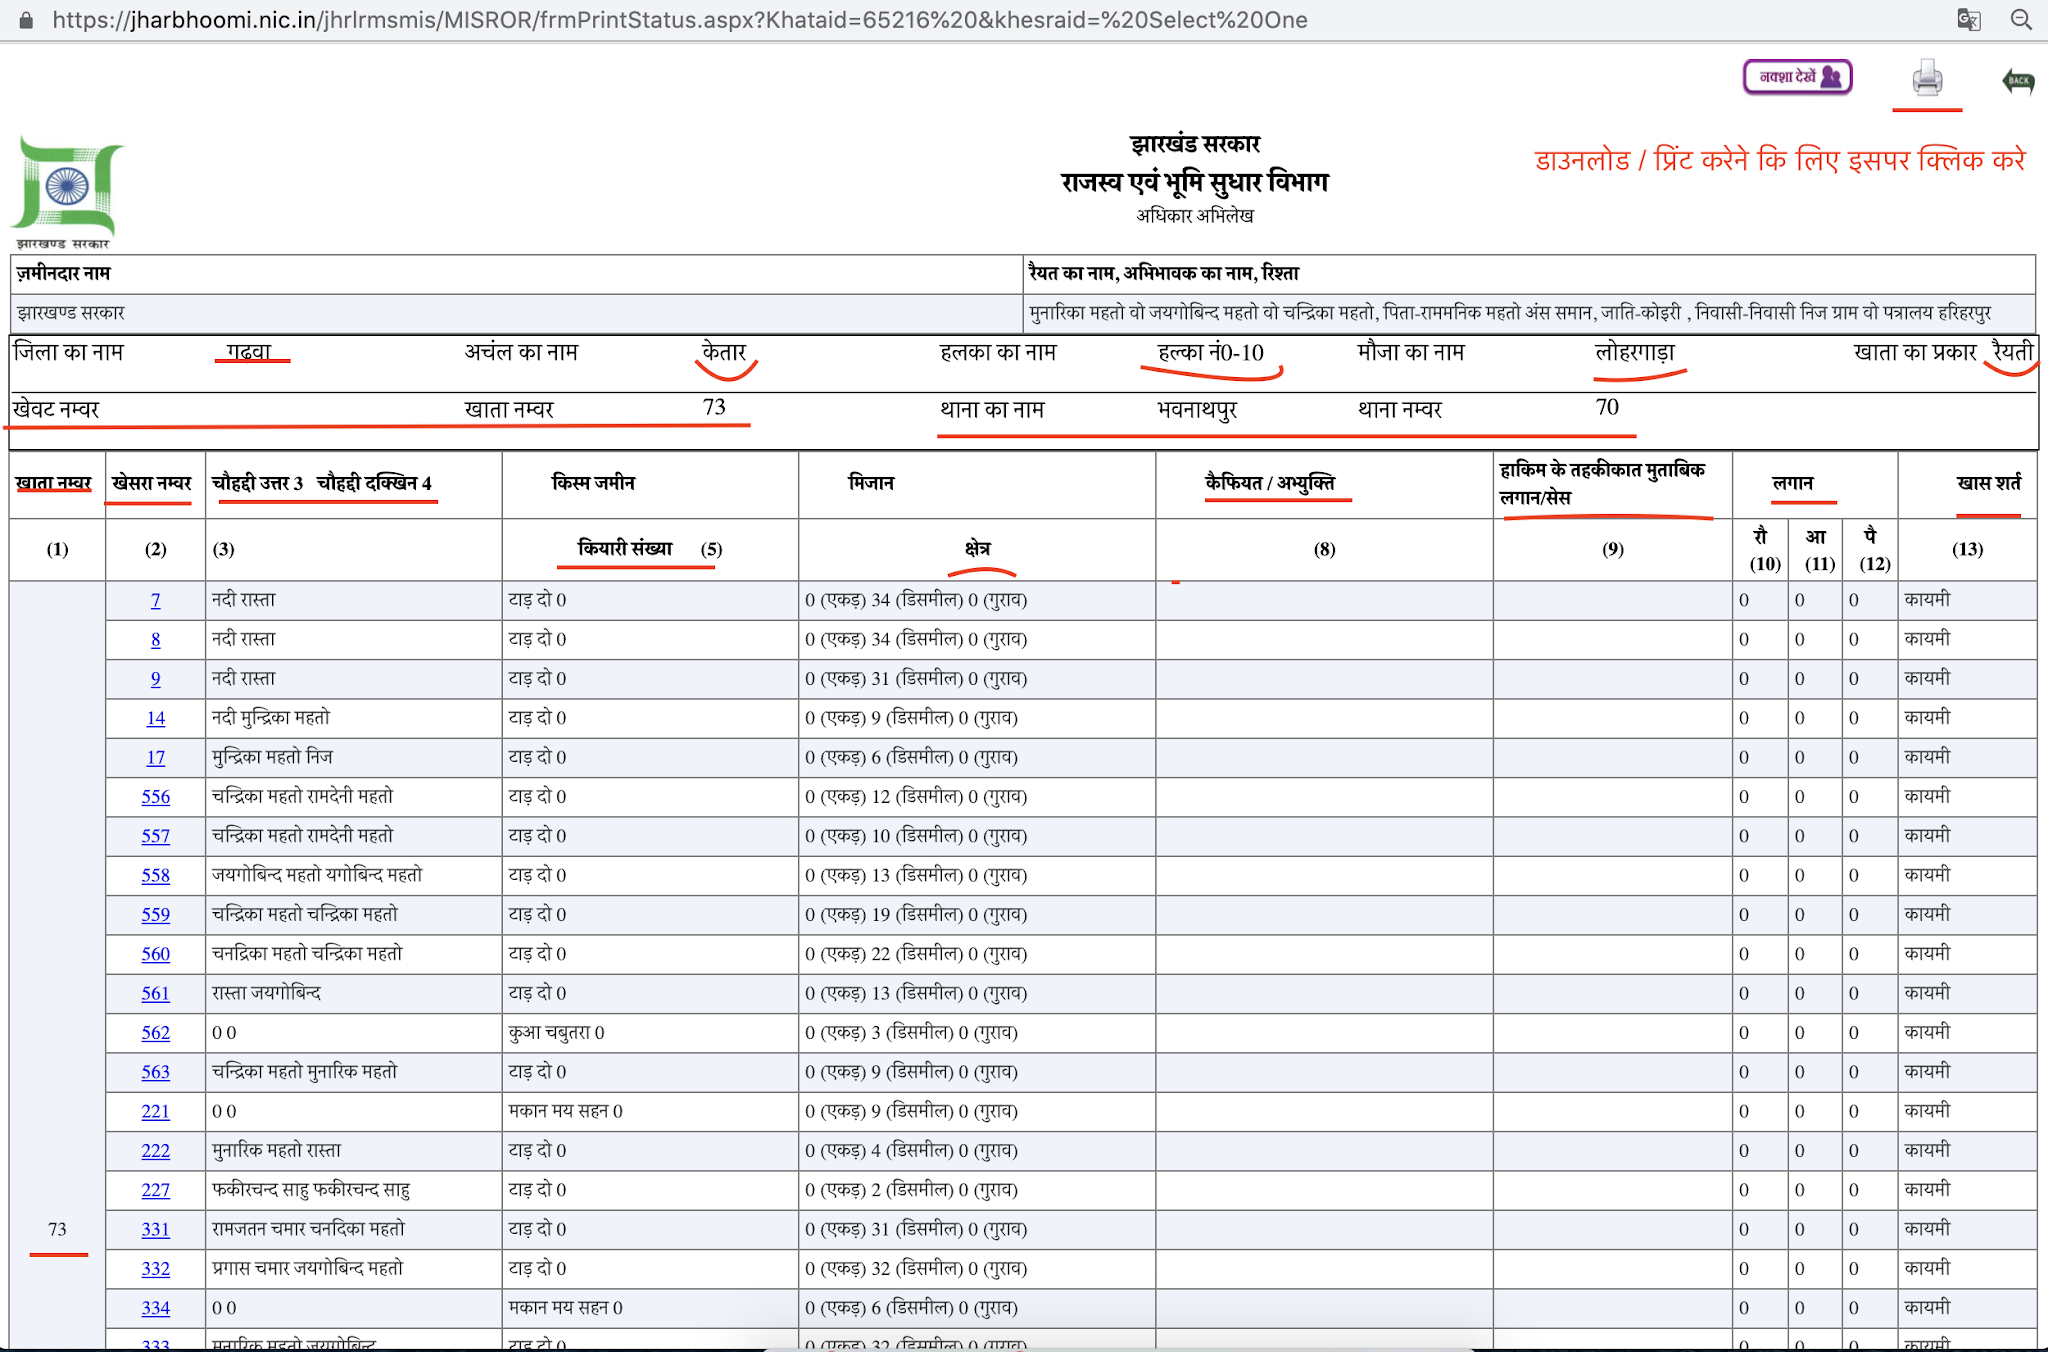
Task: Open khesra number 227 link
Action: 155,1190
